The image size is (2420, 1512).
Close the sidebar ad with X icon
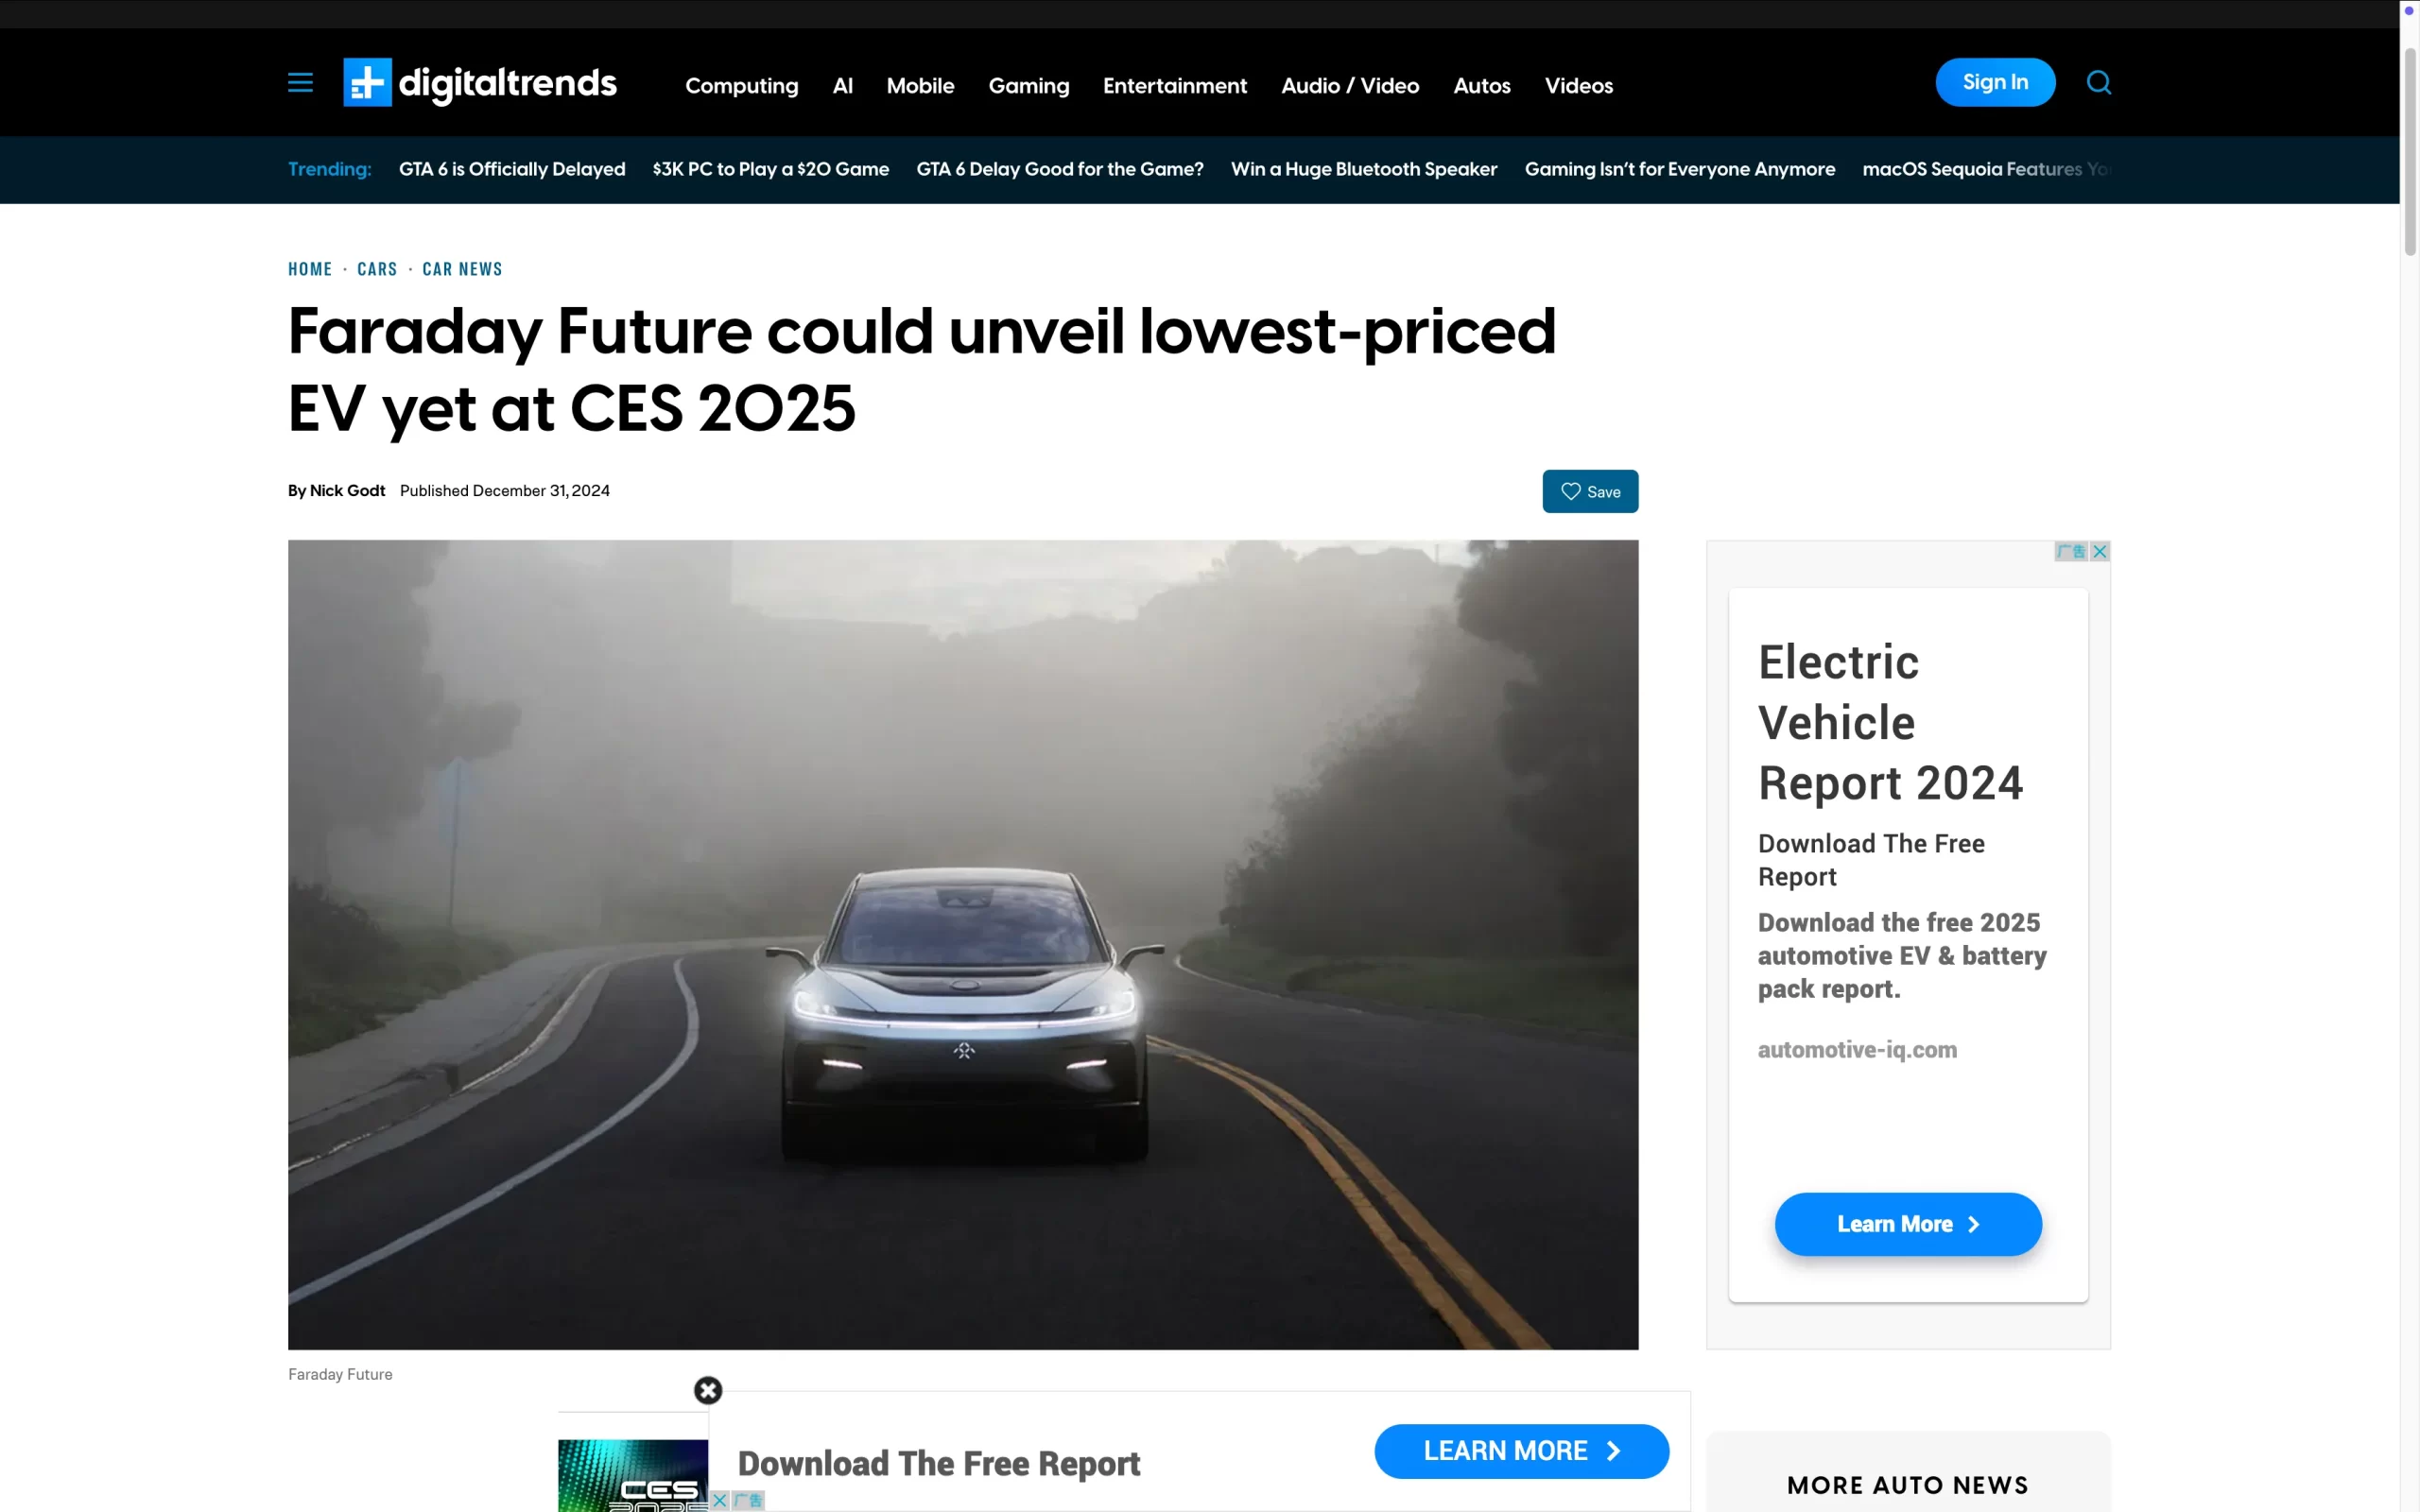(2100, 551)
